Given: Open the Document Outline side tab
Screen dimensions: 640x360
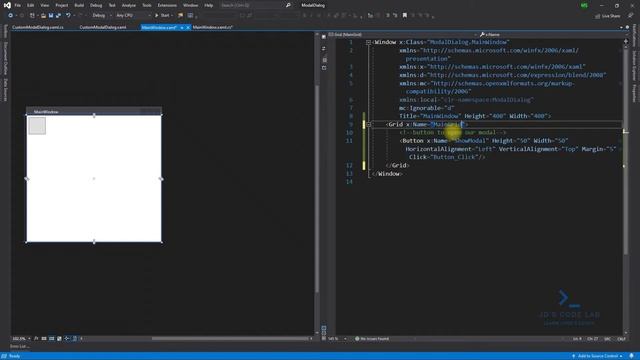Looking at the screenshot, I should (5, 58).
